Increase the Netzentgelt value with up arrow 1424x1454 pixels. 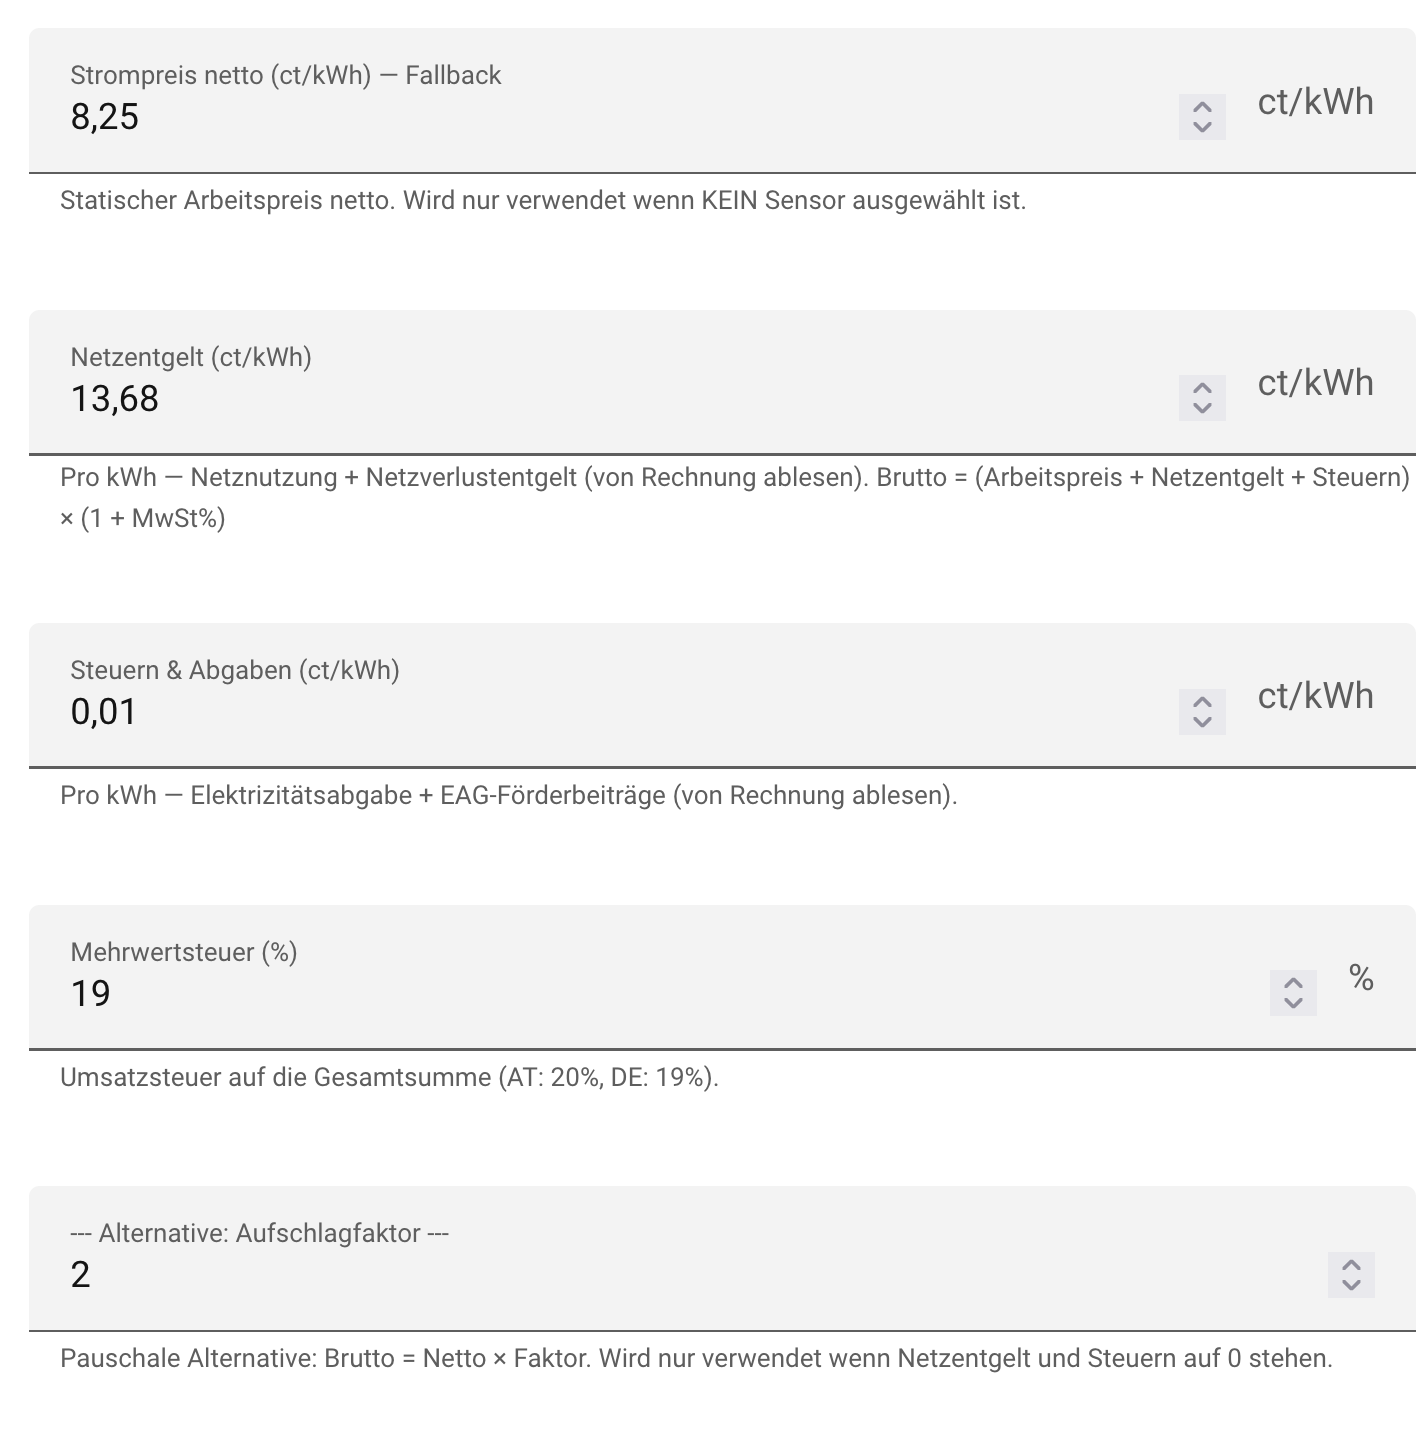click(x=1202, y=388)
